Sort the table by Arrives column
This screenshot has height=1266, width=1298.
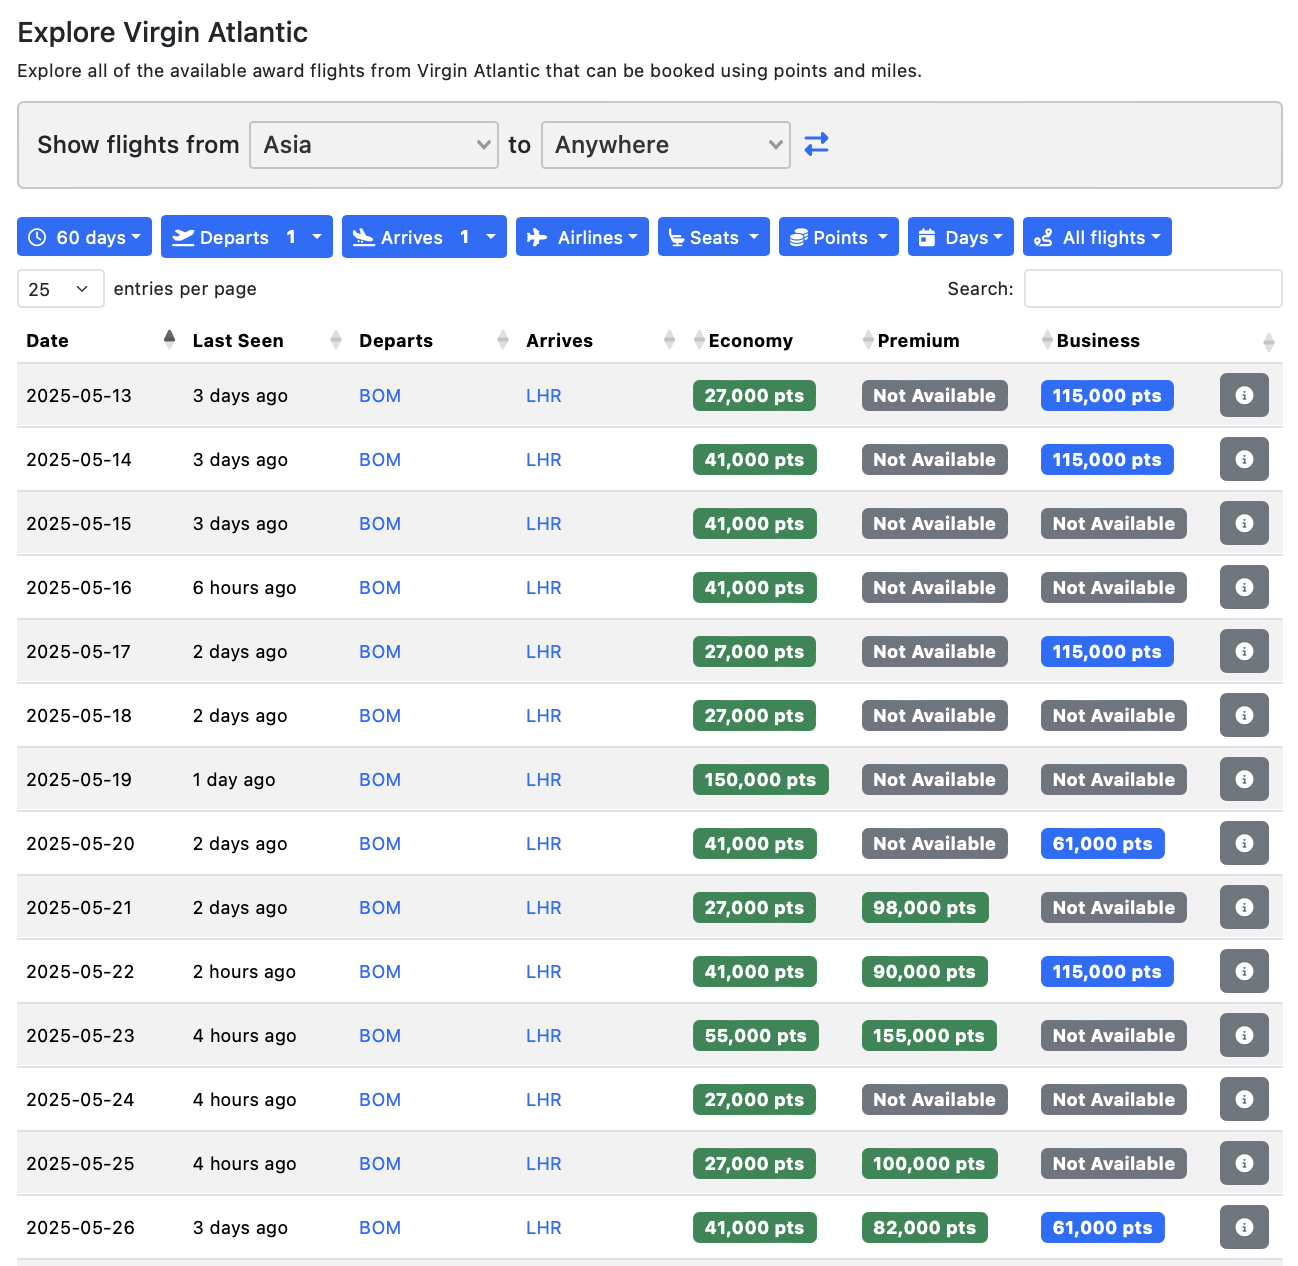[x=601, y=340]
